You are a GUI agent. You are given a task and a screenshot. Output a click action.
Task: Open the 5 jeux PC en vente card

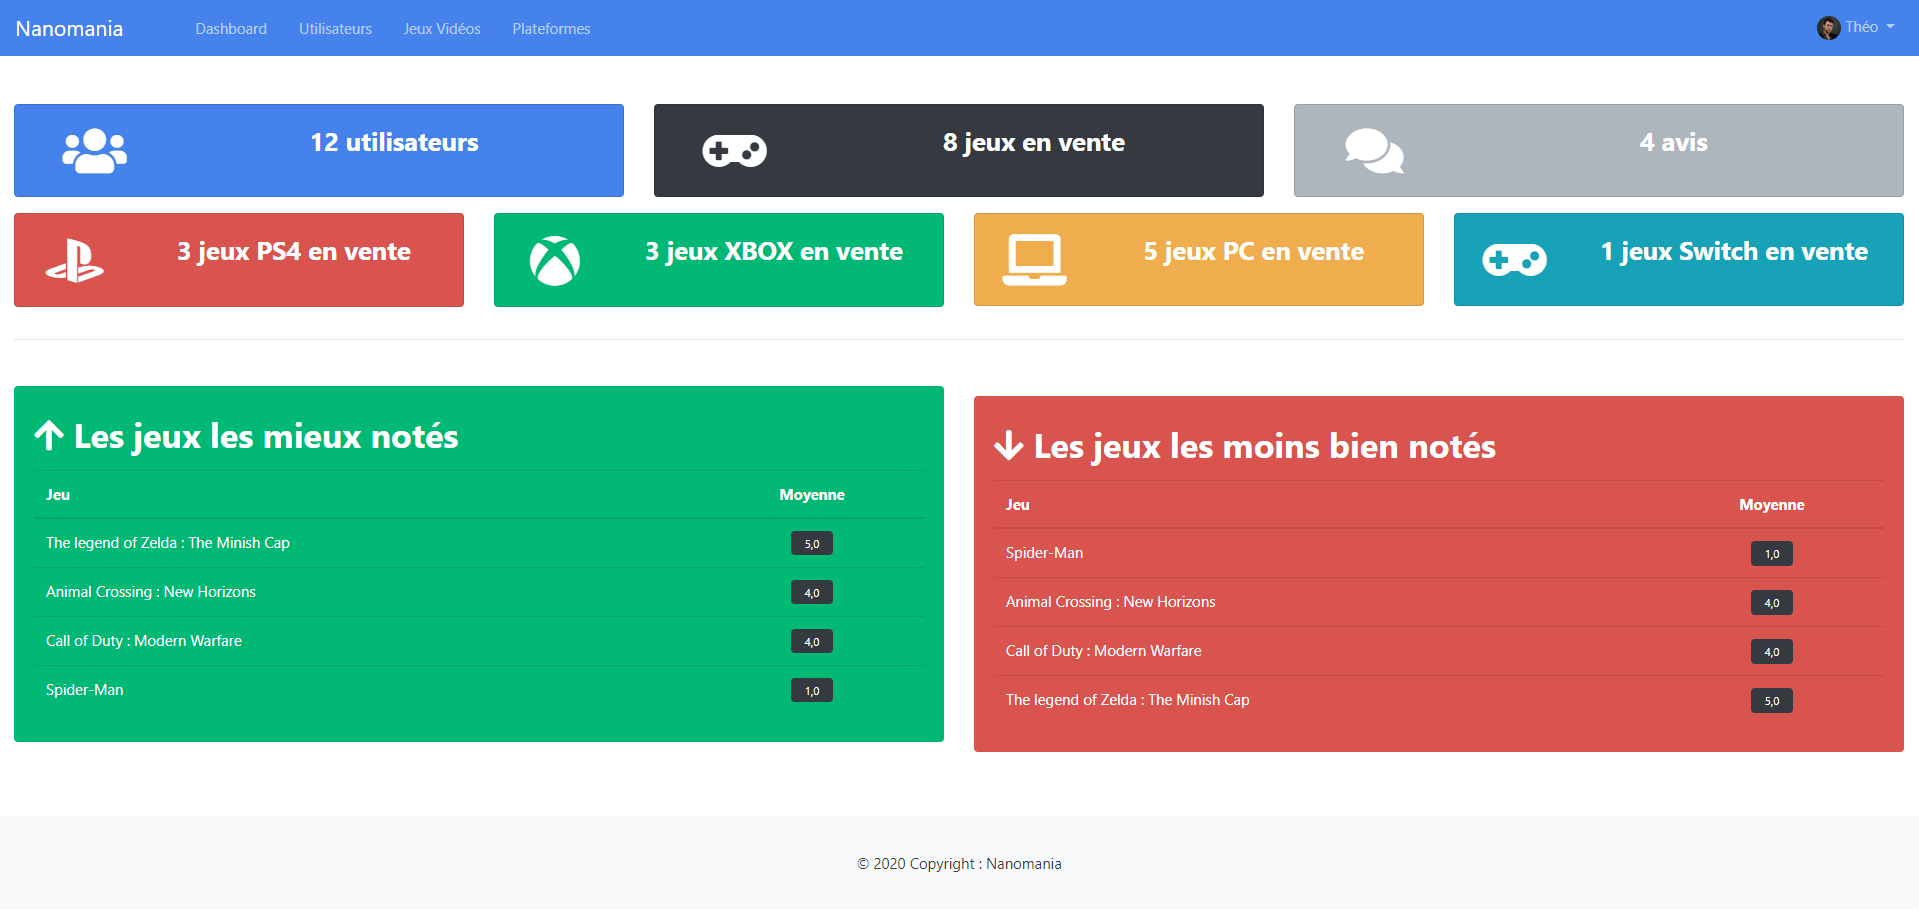pyautogui.click(x=1199, y=260)
